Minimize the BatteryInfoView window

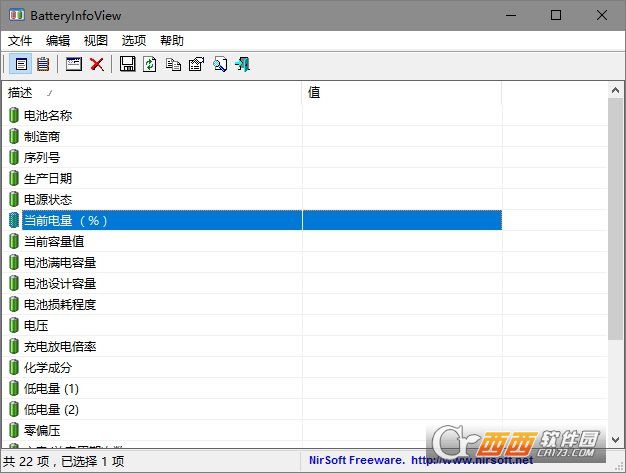coord(511,16)
